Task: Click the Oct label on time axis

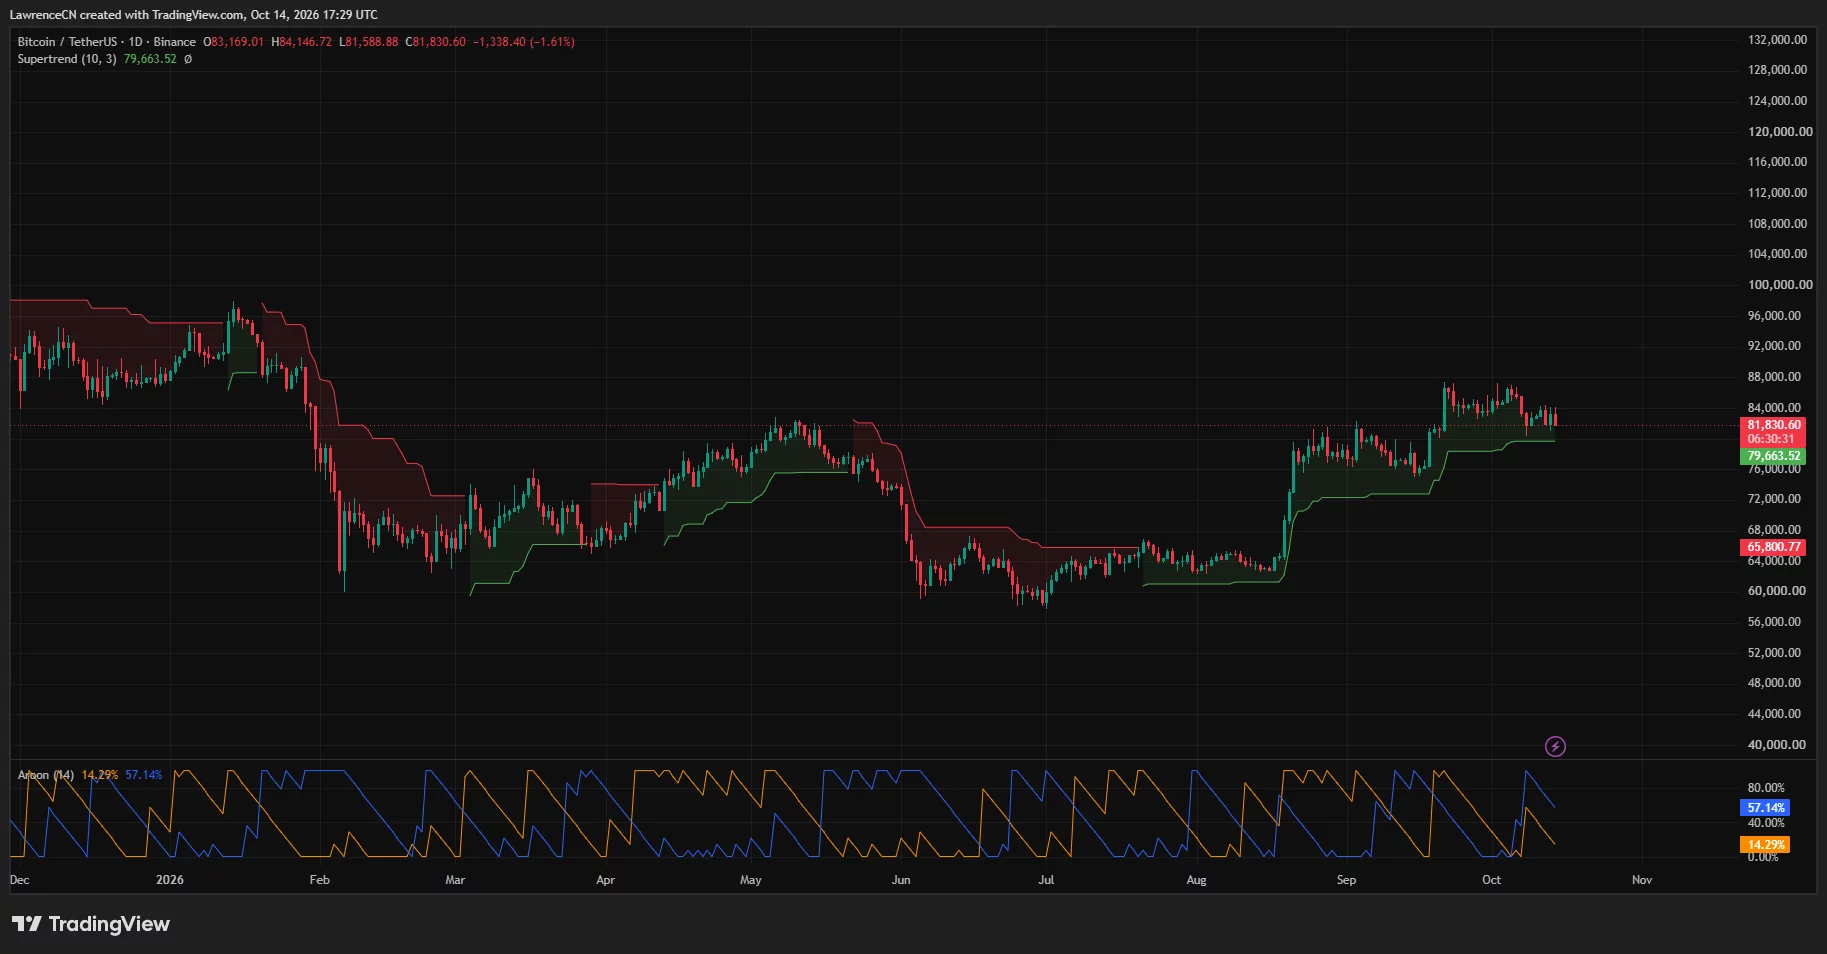Action: click(1491, 880)
